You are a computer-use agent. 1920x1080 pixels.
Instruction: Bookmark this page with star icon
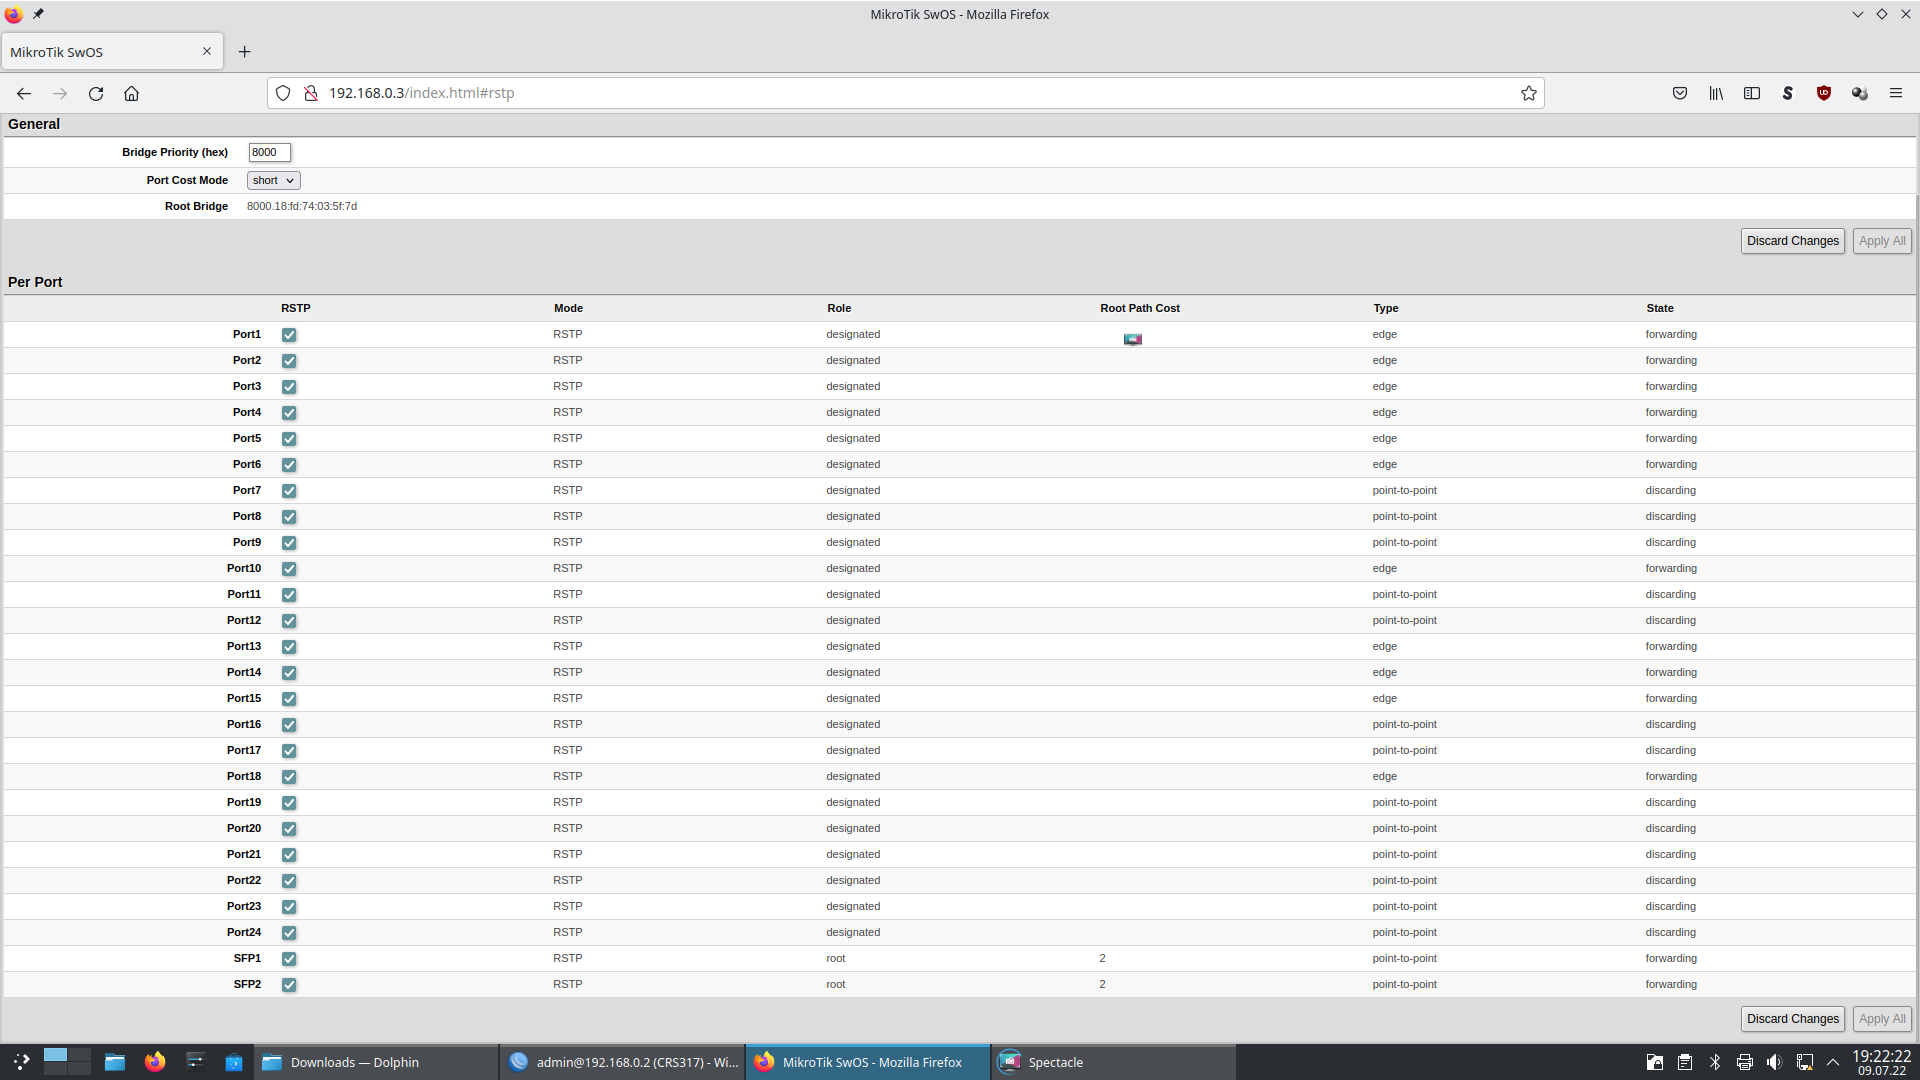coord(1528,93)
